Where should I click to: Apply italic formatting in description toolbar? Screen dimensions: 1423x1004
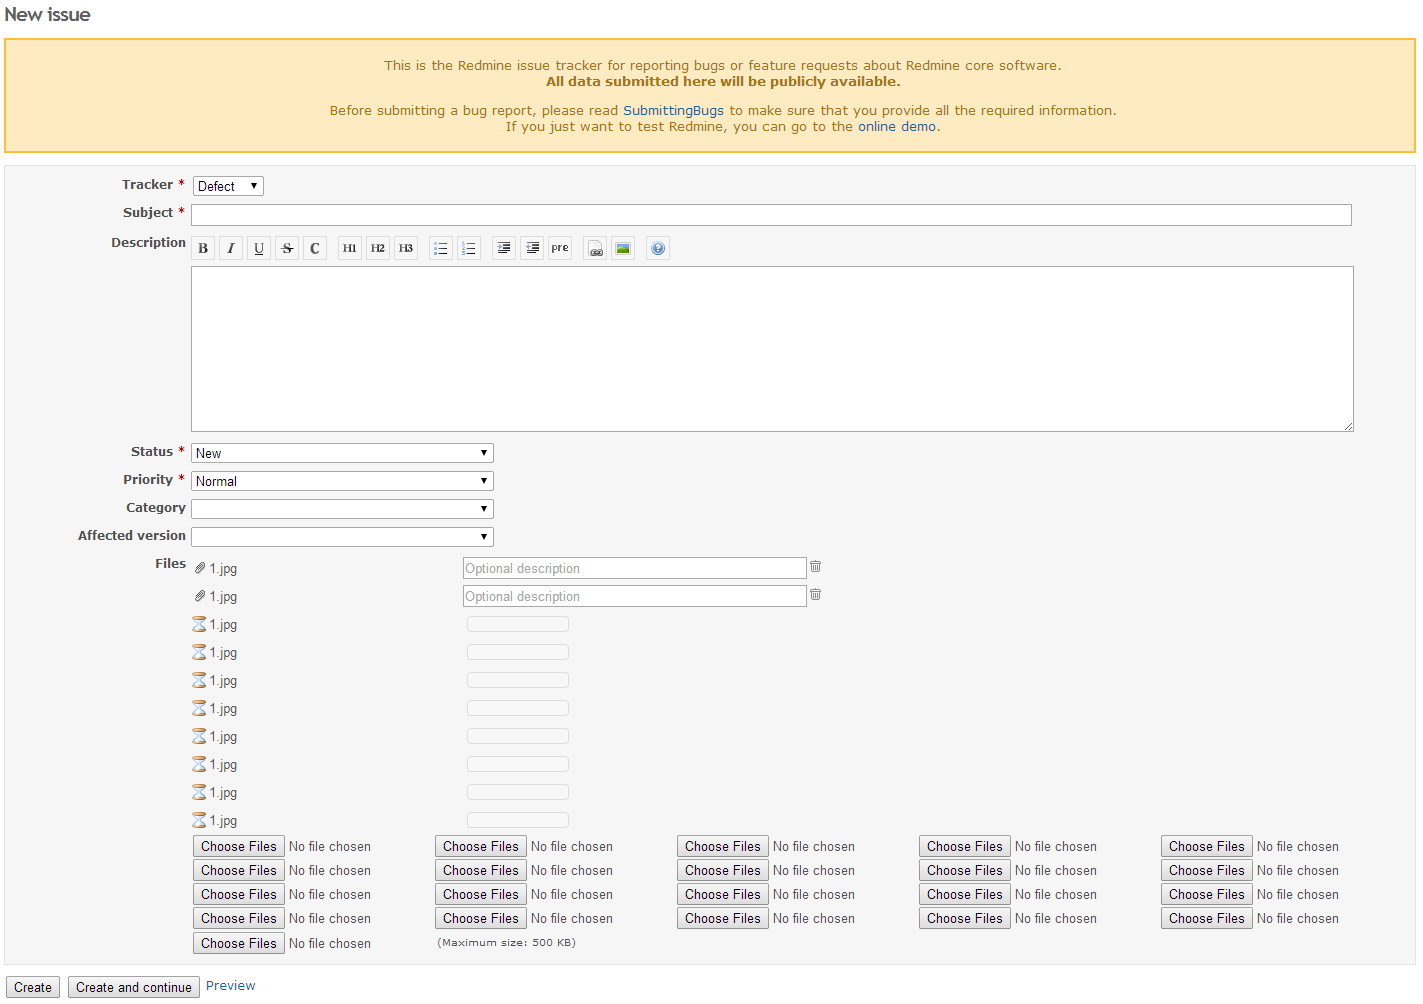tap(231, 248)
